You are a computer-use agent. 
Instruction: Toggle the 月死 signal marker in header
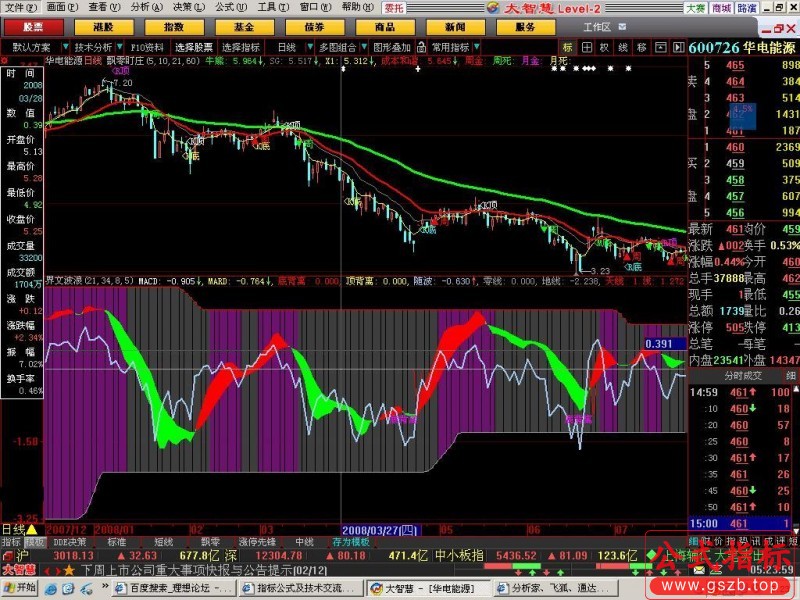[x=558, y=61]
